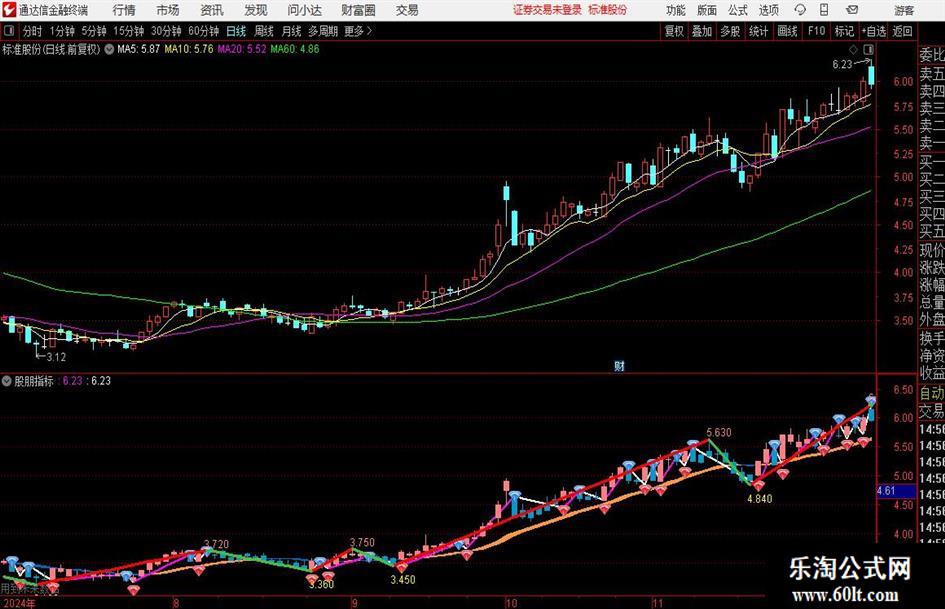Click the 证券交易未登录 login link
The height and width of the screenshot is (609, 945).
coord(547,10)
